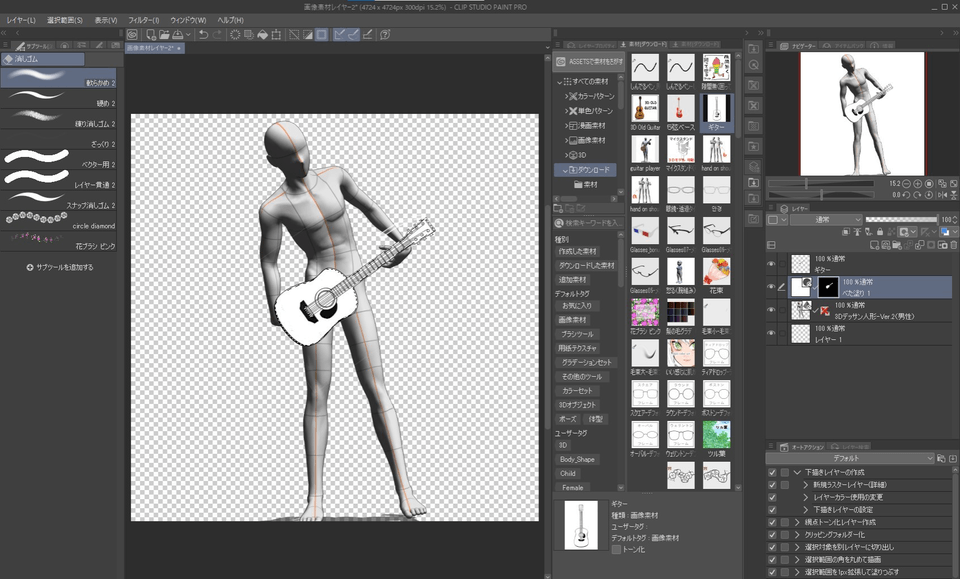Toggle the first checkbox for 下描きレイヤーの作成 action

point(772,473)
